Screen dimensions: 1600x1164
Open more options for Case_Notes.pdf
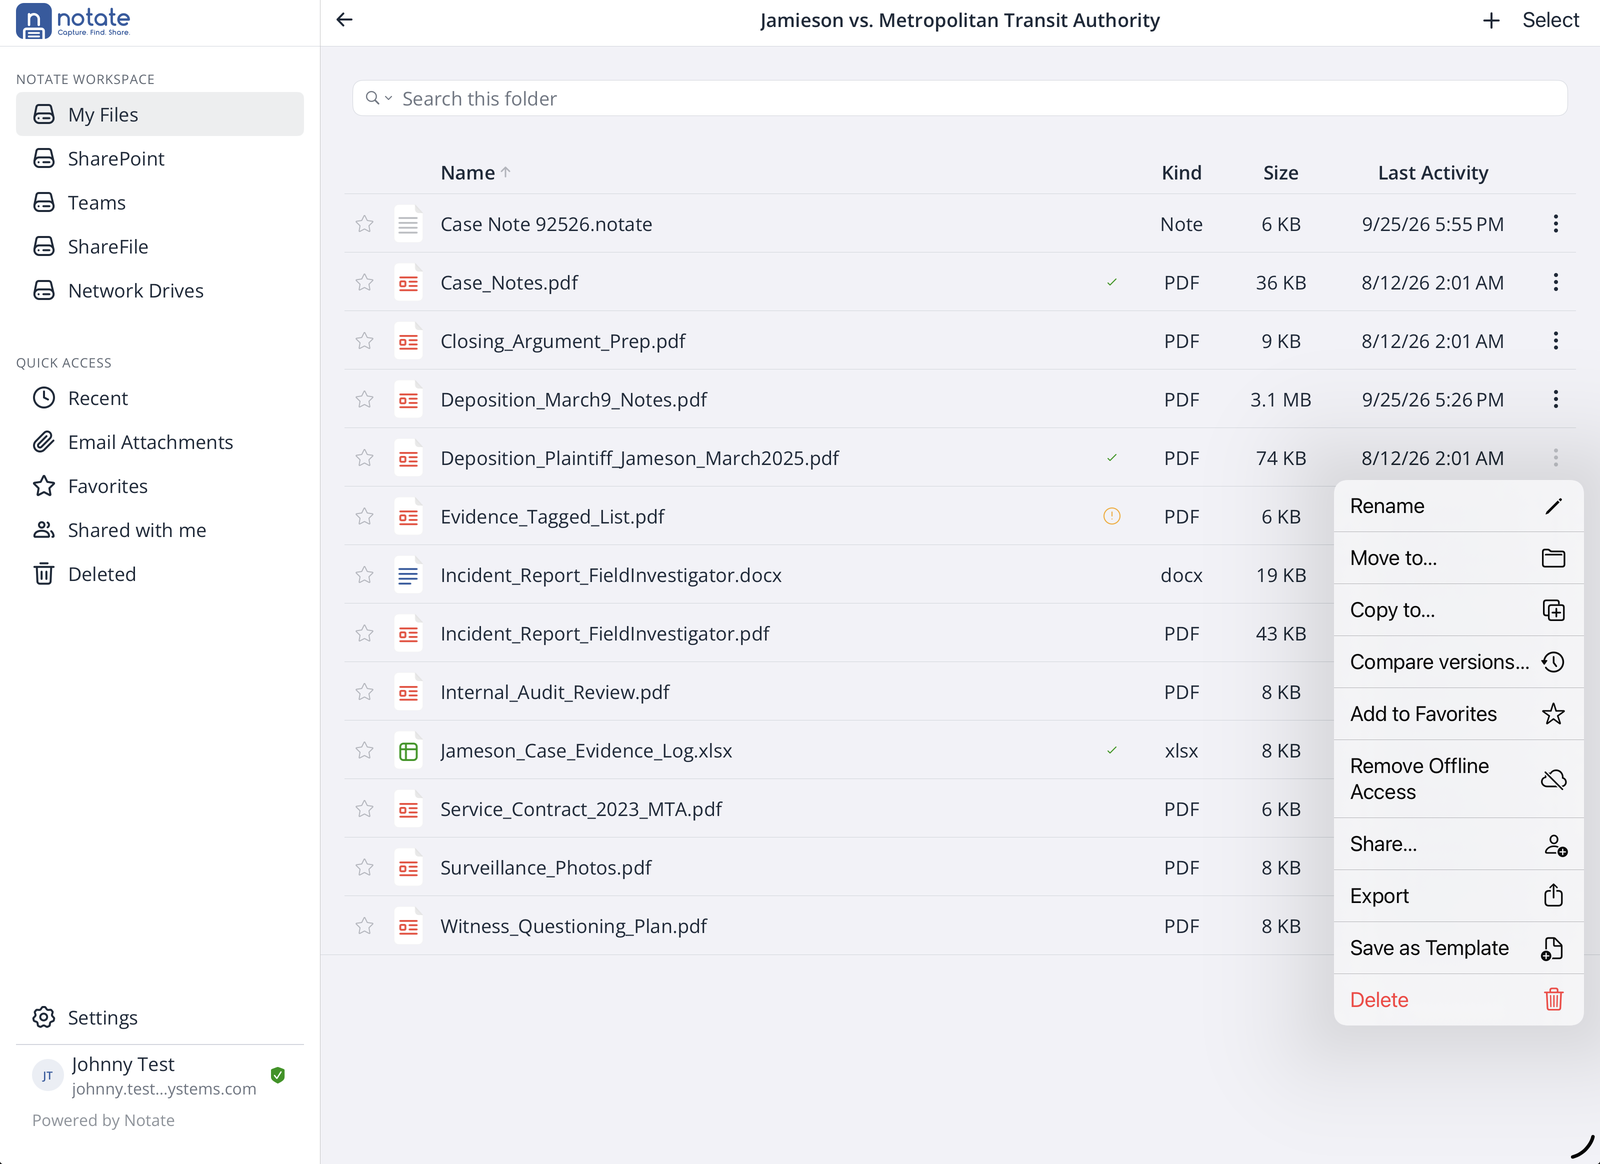coord(1555,283)
